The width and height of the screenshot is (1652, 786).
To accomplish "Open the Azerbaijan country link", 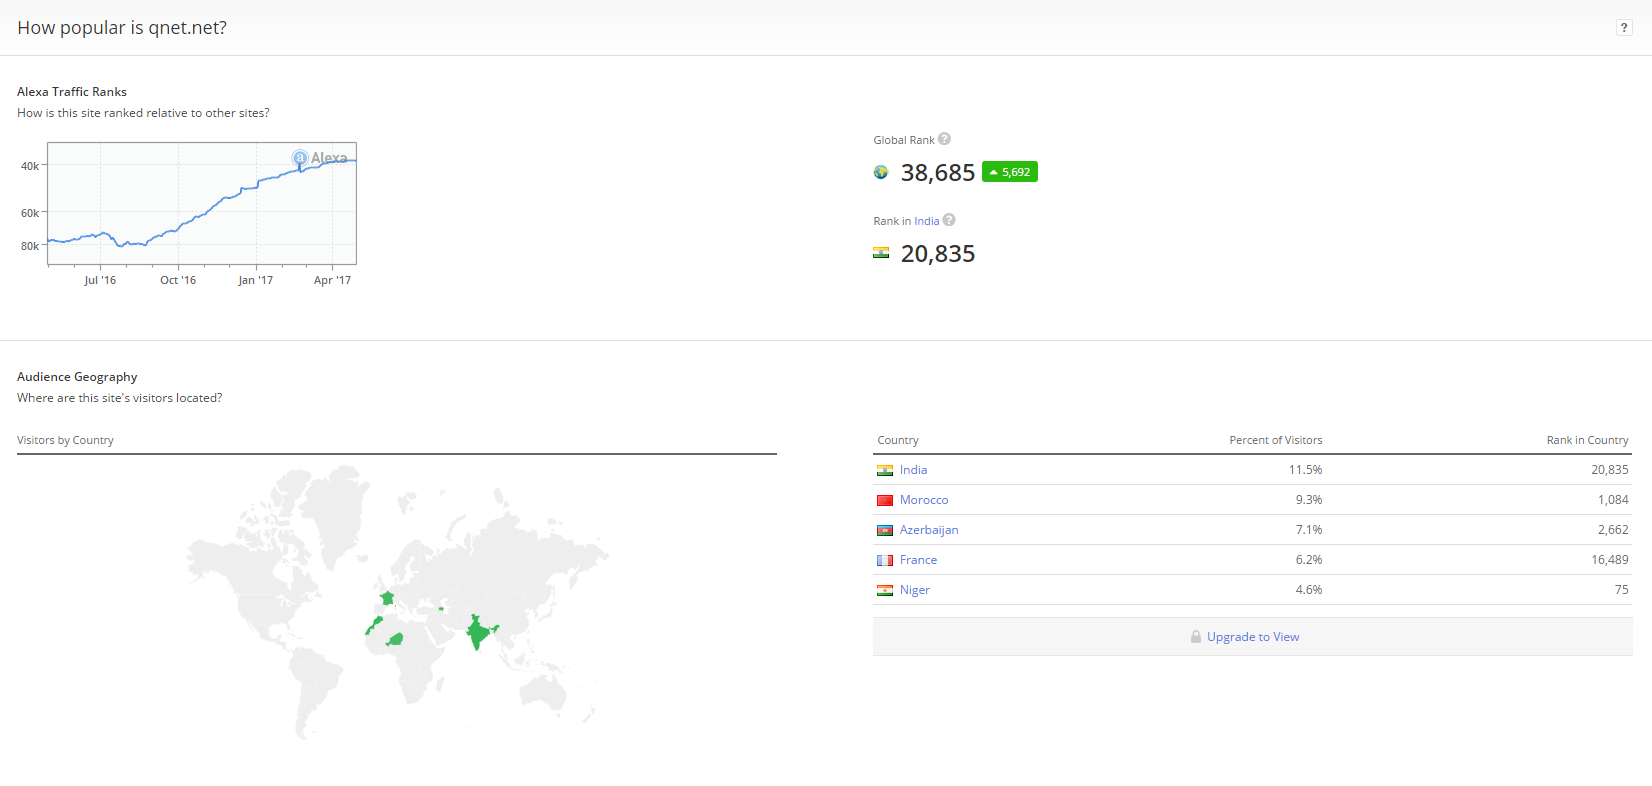I will click(929, 530).
